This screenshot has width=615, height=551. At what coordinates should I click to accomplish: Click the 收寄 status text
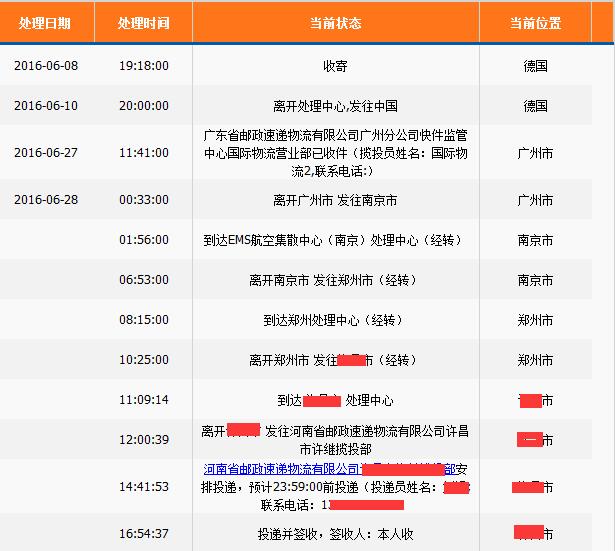click(335, 66)
